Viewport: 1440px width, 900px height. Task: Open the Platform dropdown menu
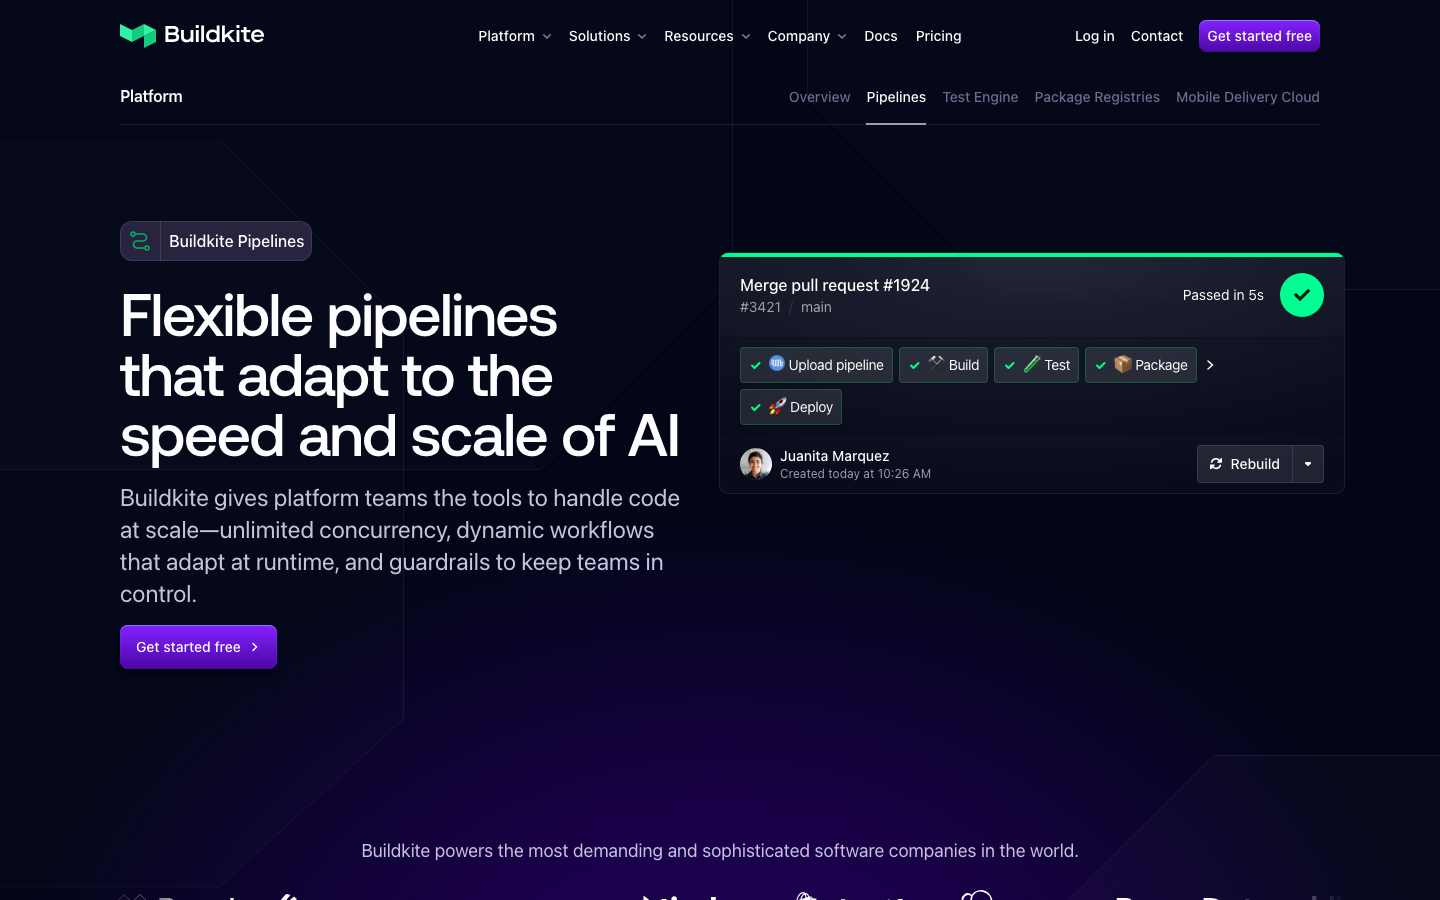tap(515, 36)
